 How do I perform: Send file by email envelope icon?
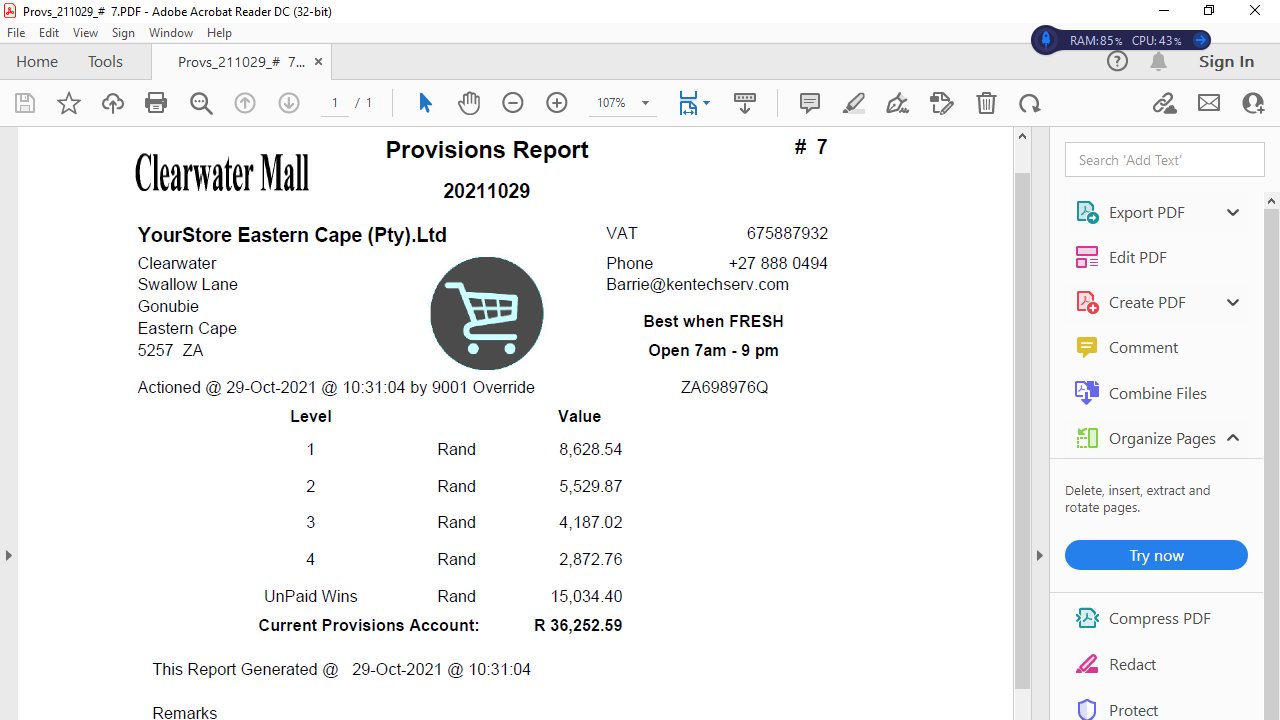1209,103
